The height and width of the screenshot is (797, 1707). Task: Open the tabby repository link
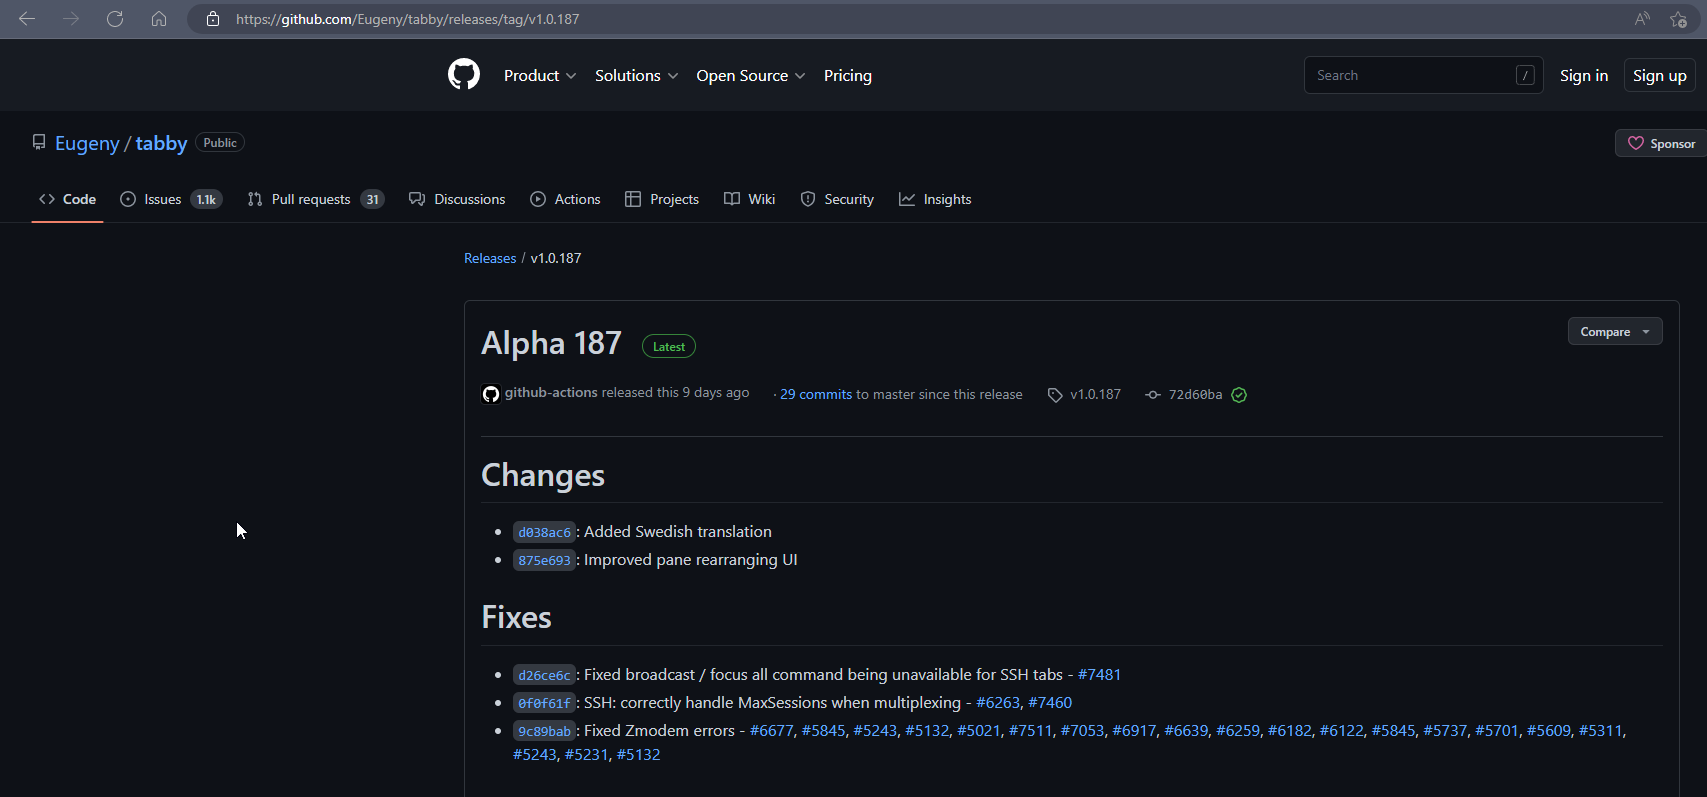pyautogui.click(x=161, y=143)
